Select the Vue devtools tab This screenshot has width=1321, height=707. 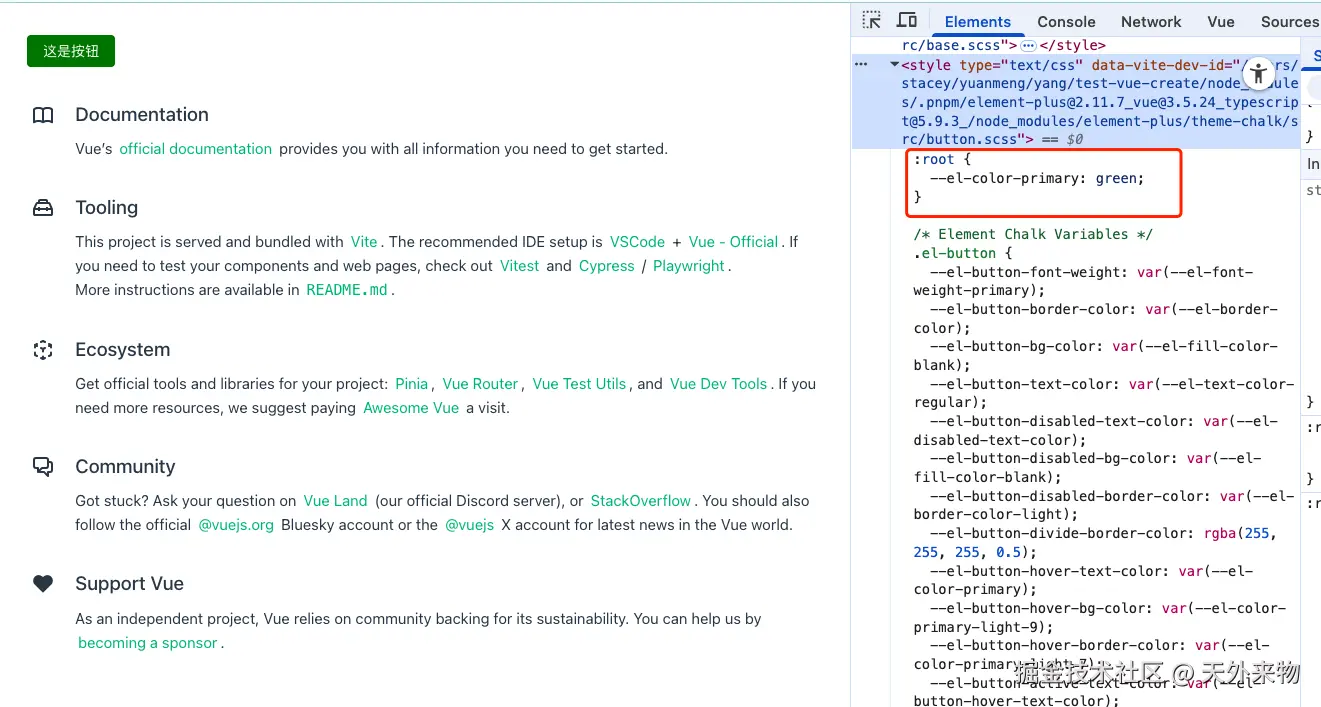click(1220, 21)
